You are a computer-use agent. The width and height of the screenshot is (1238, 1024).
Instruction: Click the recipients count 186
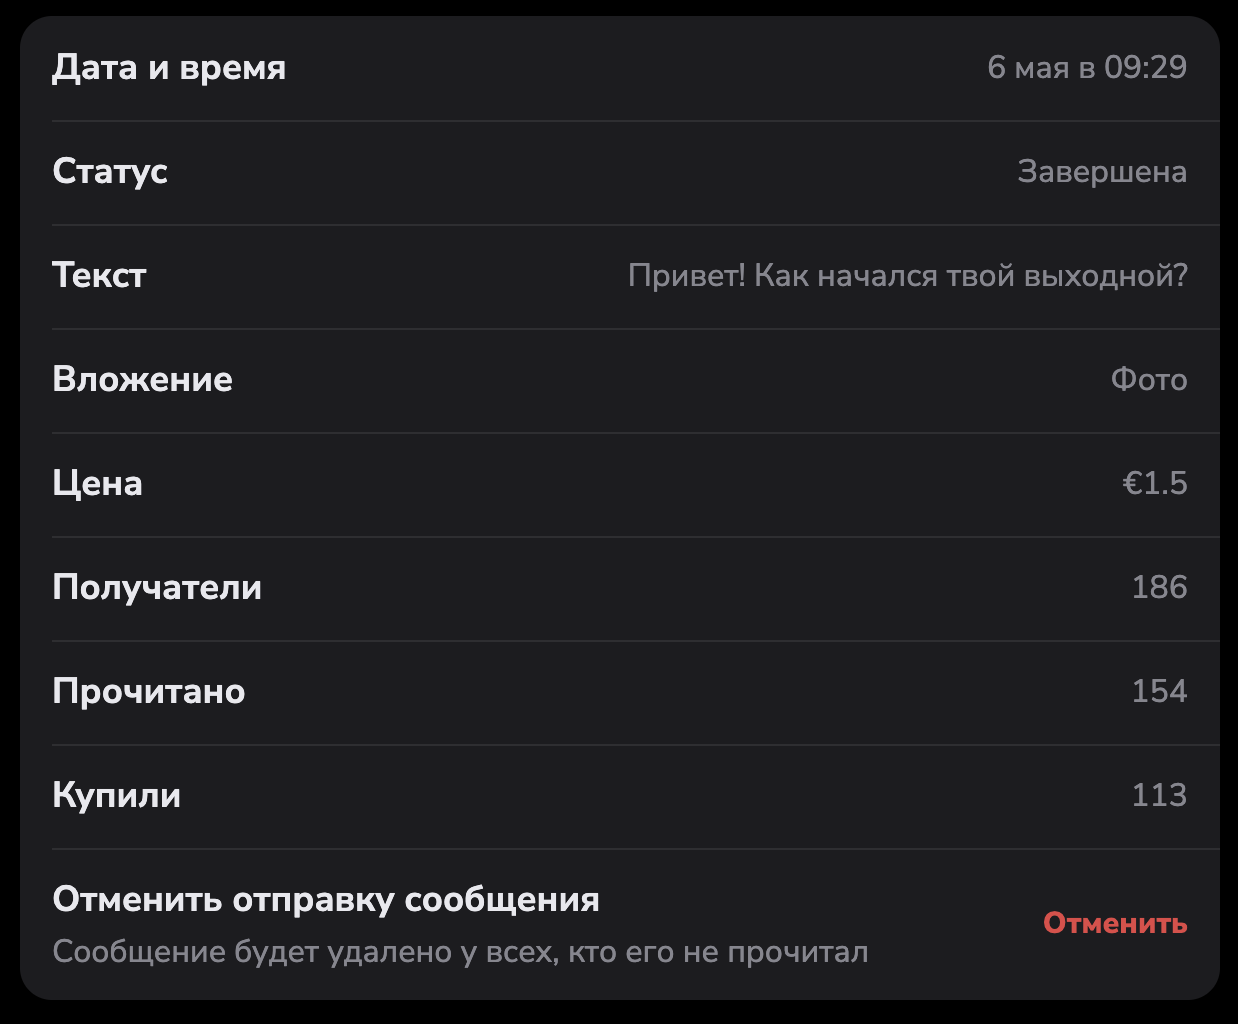1159,587
